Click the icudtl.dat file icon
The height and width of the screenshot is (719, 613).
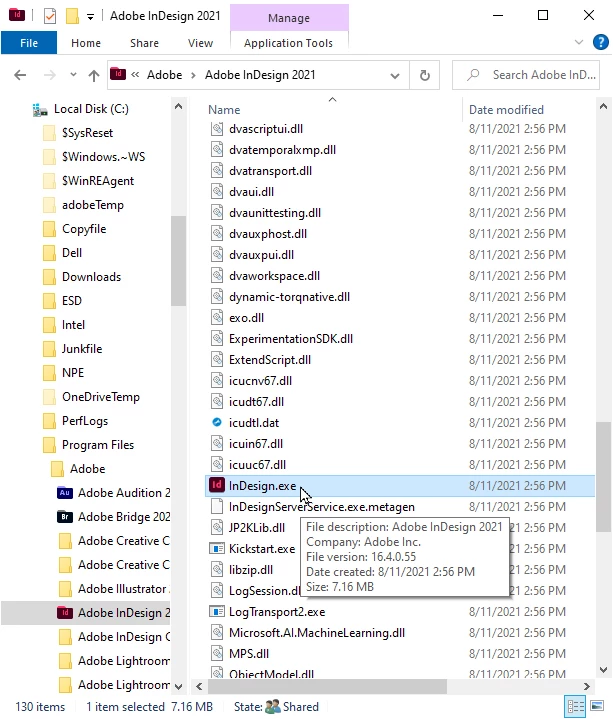[x=217, y=422]
